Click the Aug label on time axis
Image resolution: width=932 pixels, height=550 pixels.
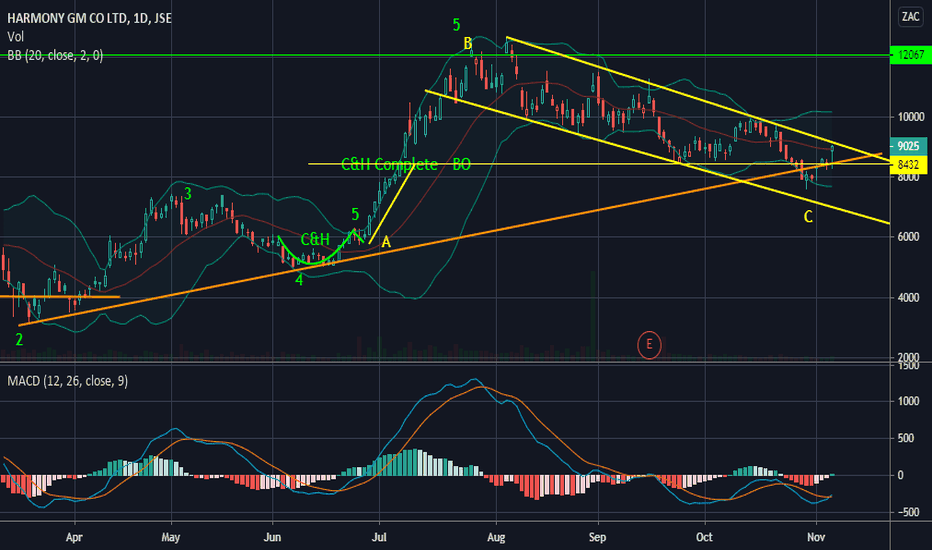pos(496,538)
